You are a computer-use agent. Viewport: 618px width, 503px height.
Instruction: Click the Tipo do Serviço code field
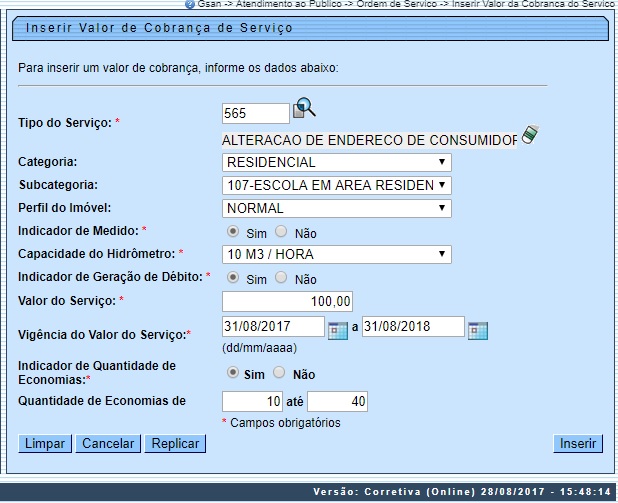coord(255,113)
